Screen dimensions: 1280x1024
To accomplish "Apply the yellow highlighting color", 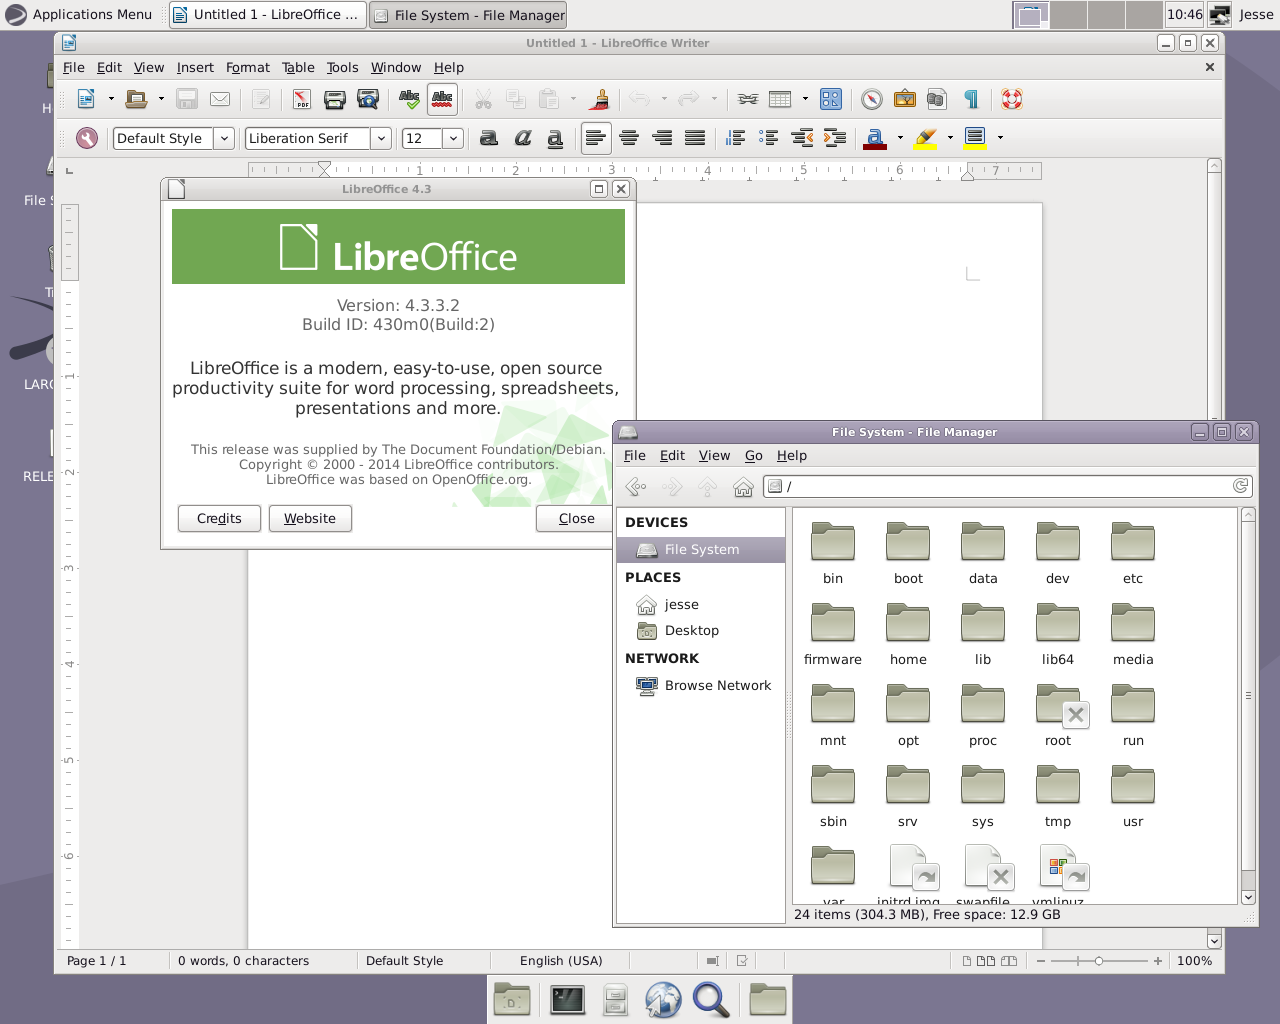I will coord(925,138).
